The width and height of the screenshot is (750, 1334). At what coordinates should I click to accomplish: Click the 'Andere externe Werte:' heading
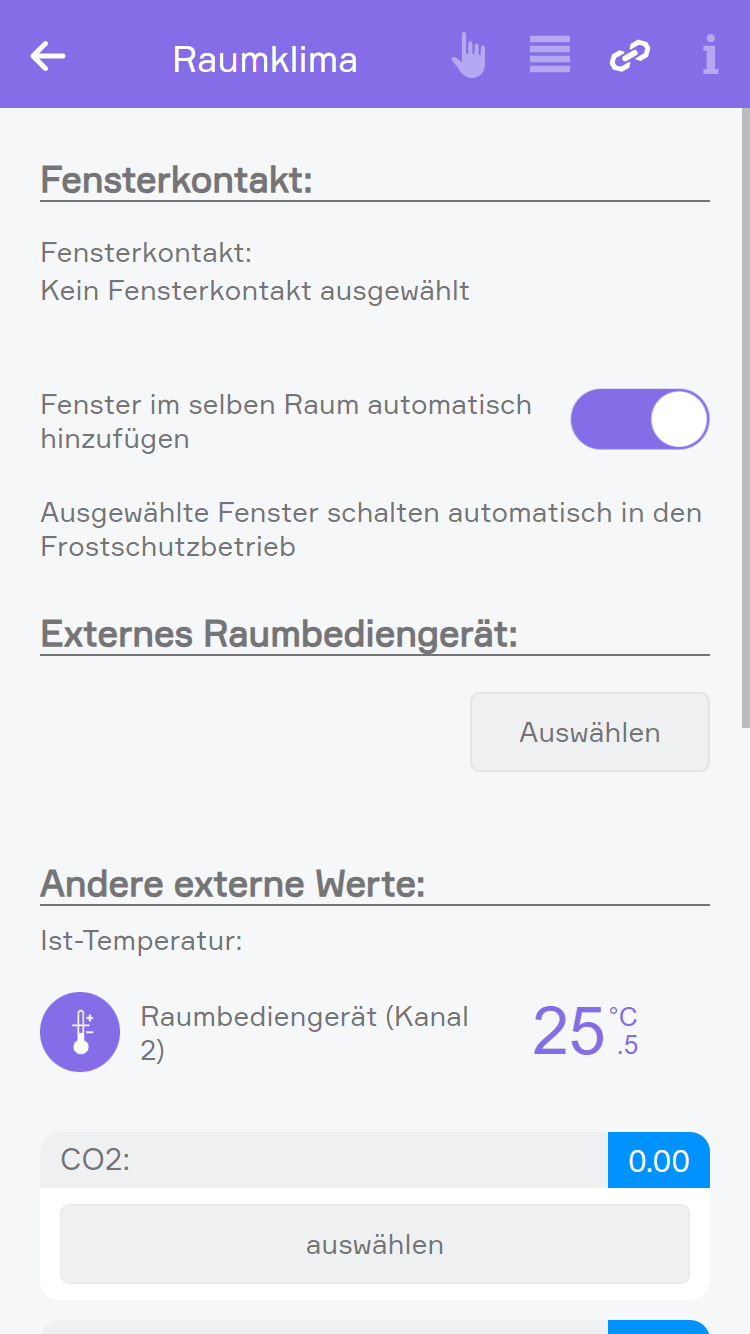(233, 884)
